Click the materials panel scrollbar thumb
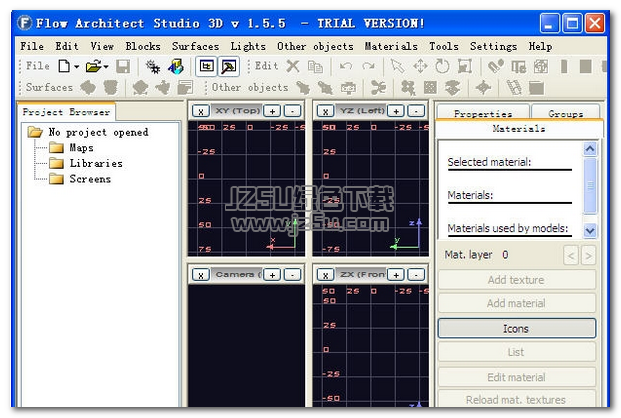This screenshot has height=418, width=621. [590, 185]
